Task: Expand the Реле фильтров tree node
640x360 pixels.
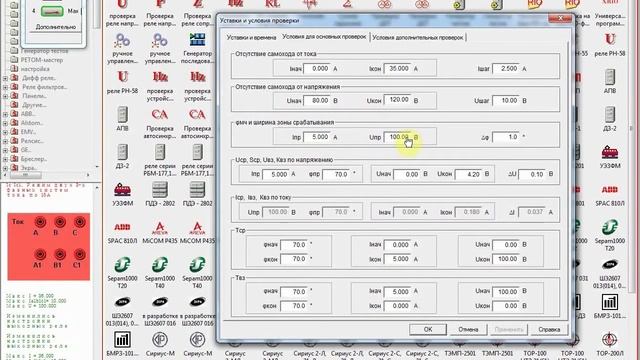Action: (x=5, y=87)
